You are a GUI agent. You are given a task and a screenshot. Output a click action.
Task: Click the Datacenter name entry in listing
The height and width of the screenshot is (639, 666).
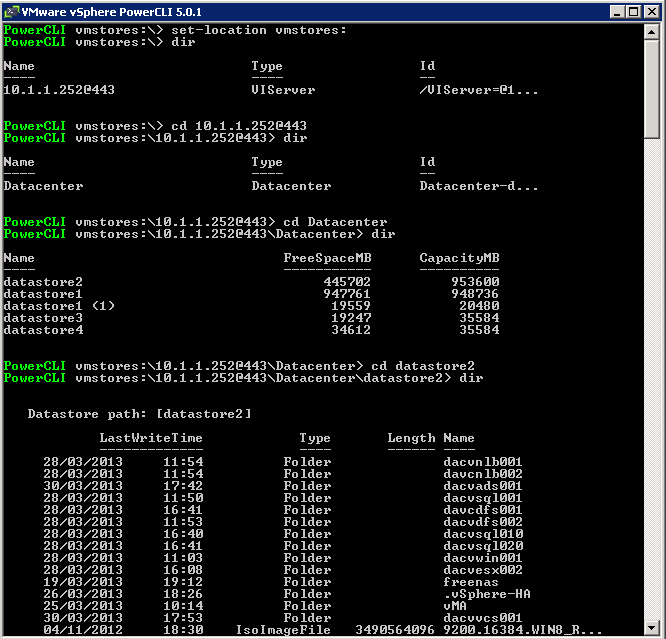pyautogui.click(x=43, y=186)
